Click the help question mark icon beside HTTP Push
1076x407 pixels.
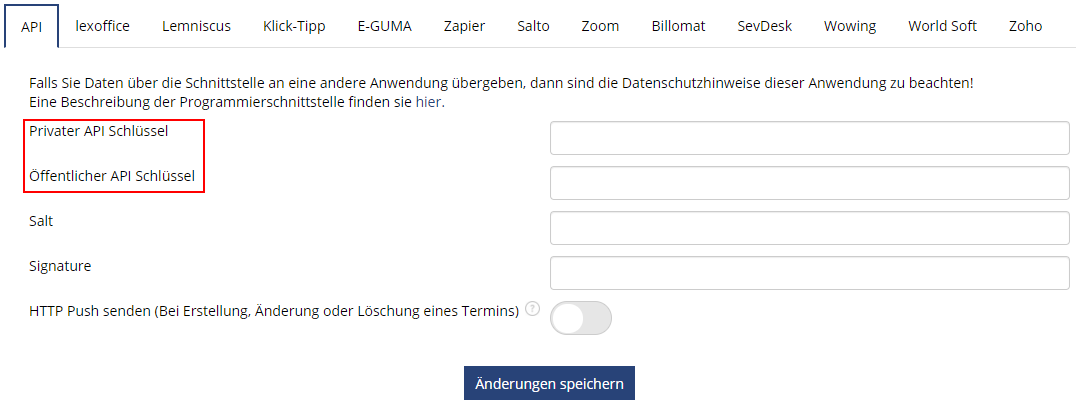tap(533, 309)
